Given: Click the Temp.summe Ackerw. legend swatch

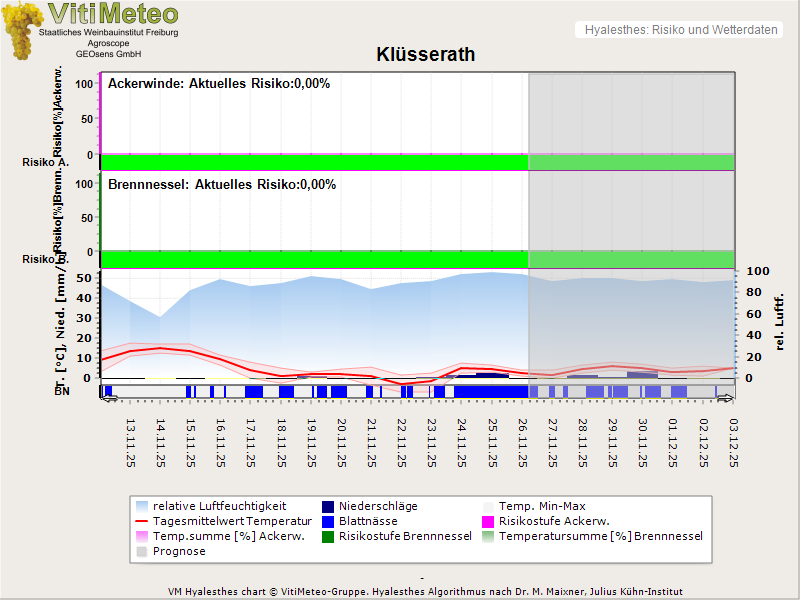Looking at the screenshot, I should [x=141, y=537].
